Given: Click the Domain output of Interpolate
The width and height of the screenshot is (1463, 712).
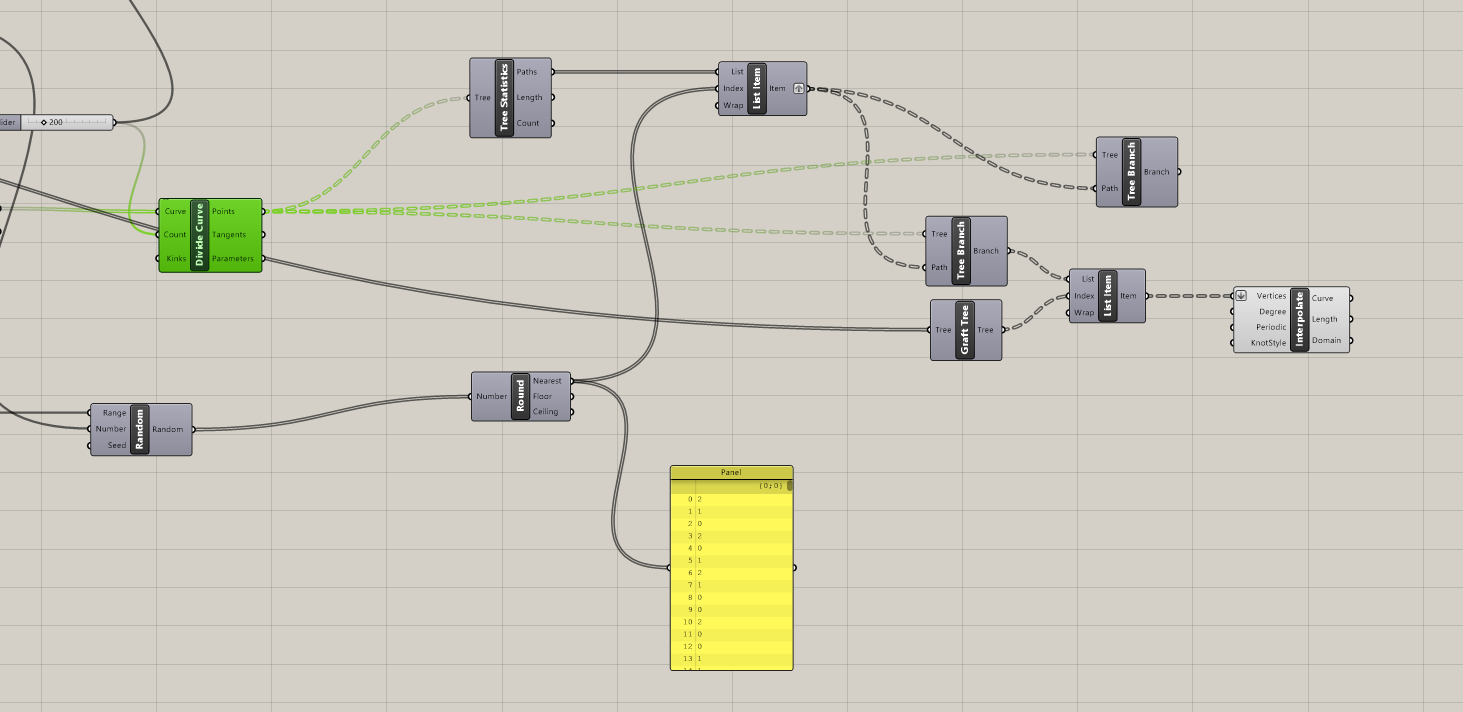Looking at the screenshot, I should point(1326,341).
